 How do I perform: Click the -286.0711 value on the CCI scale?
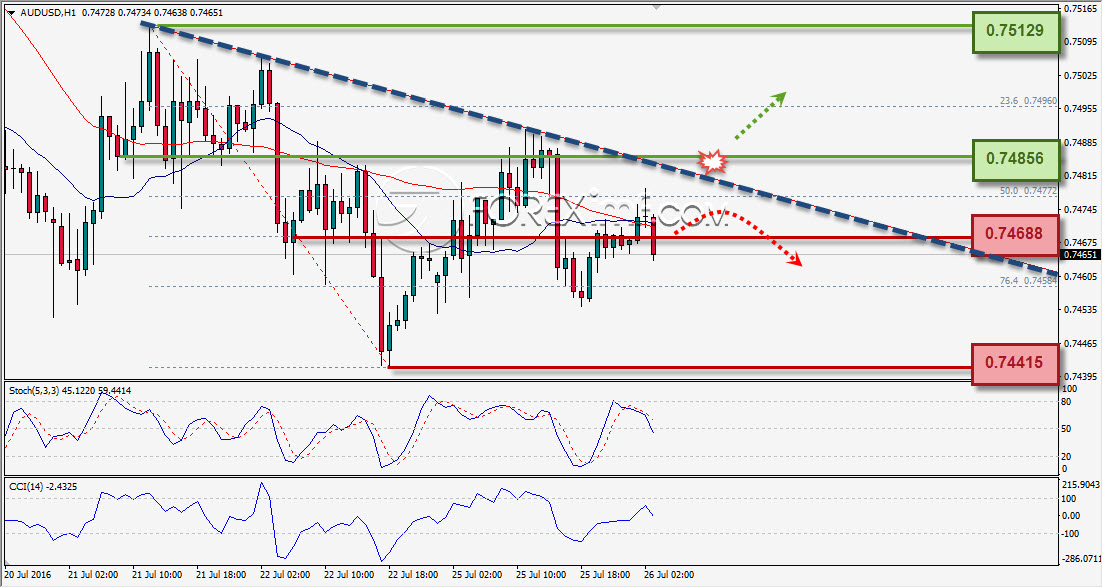pyautogui.click(x=1080, y=559)
